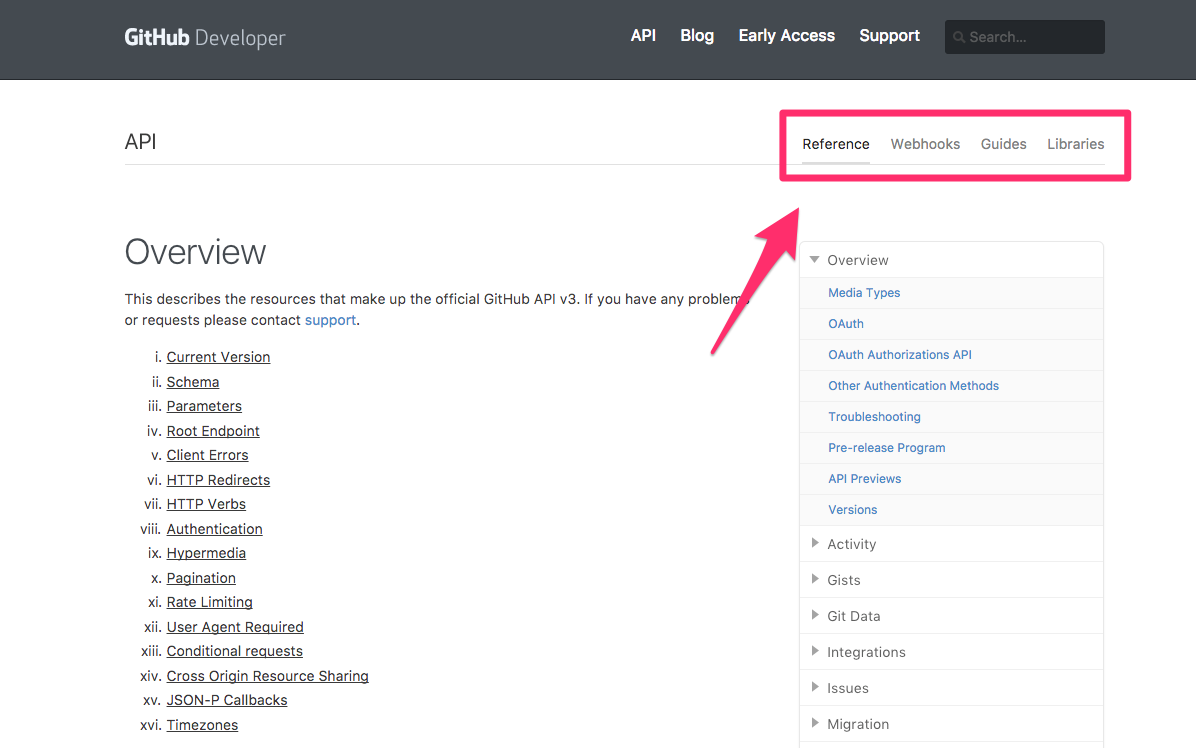Expand the Gists sidebar section
Image resolution: width=1196 pixels, height=748 pixels.
[x=951, y=579]
